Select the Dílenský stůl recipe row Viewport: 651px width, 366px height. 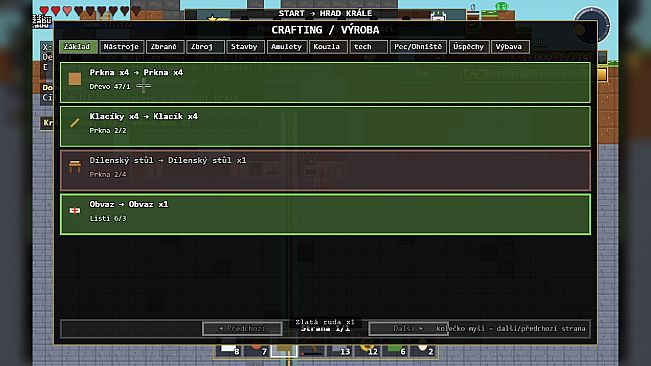click(x=325, y=171)
